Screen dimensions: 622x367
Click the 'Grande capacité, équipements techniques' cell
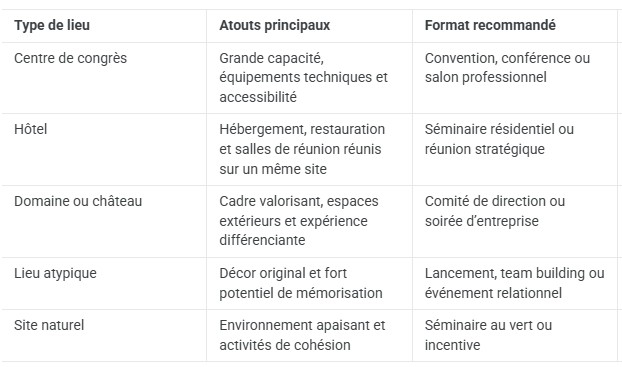[x=303, y=78]
